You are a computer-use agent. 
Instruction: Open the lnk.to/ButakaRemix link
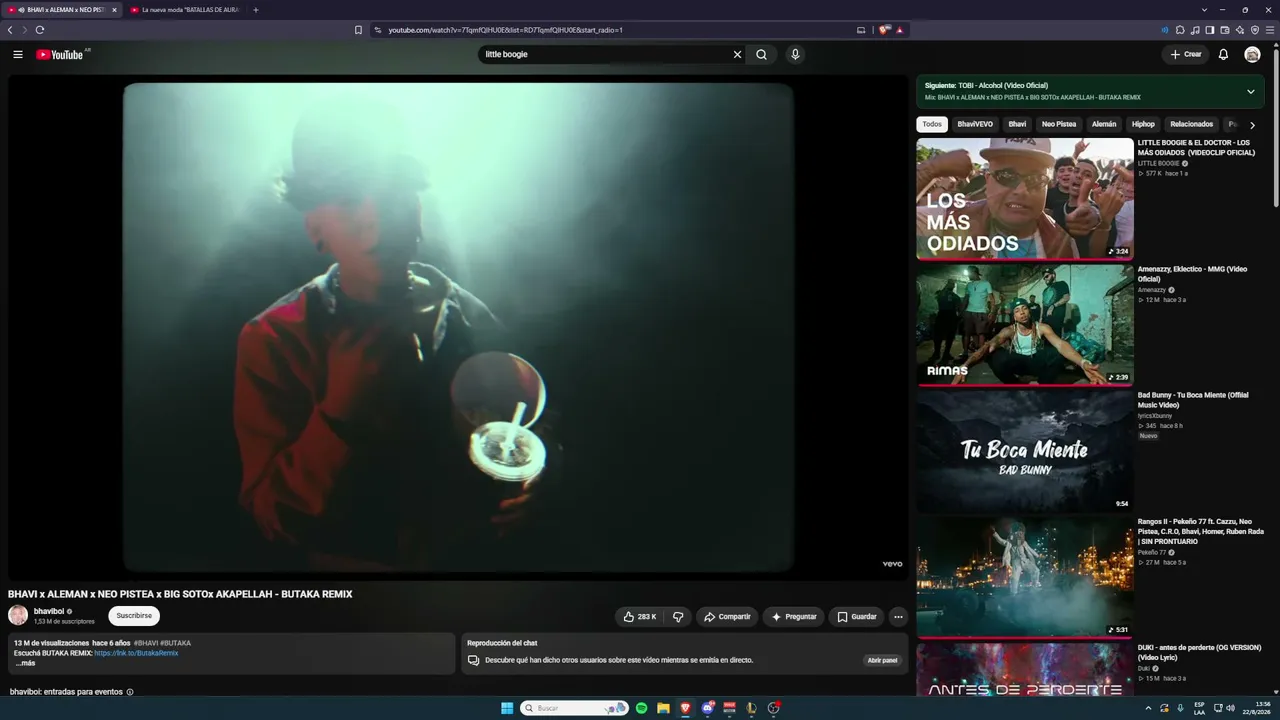pyautogui.click(x=137, y=653)
